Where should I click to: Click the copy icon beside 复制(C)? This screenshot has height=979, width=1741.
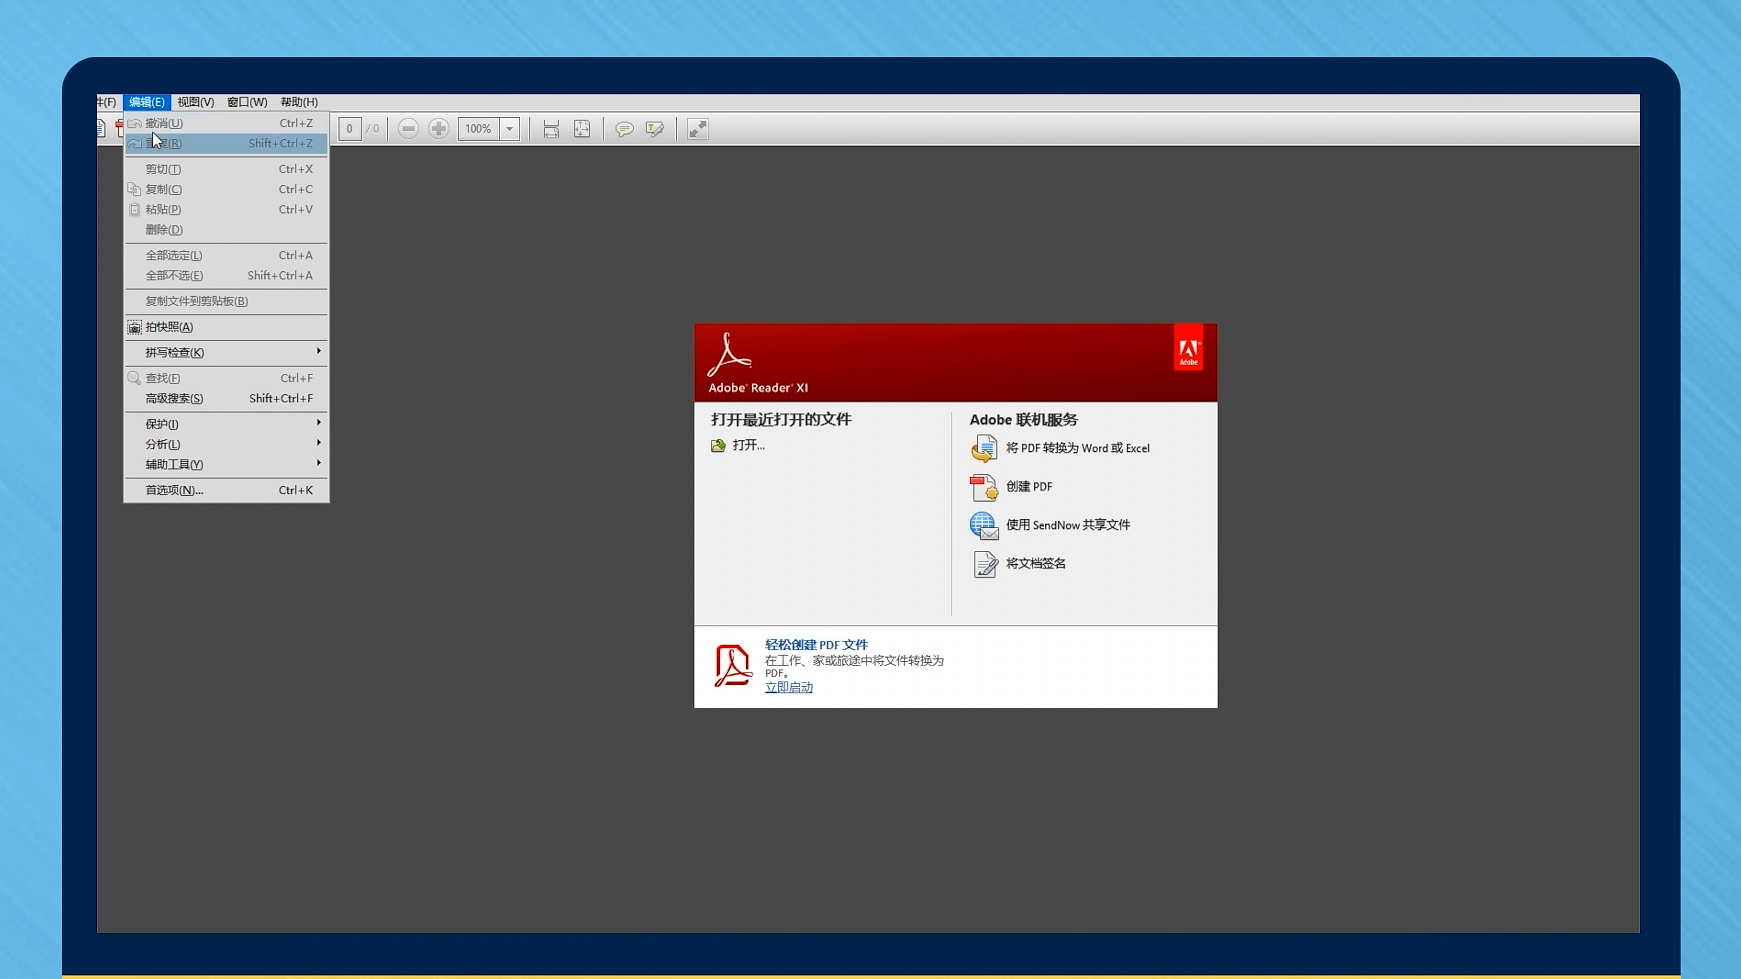(x=134, y=189)
